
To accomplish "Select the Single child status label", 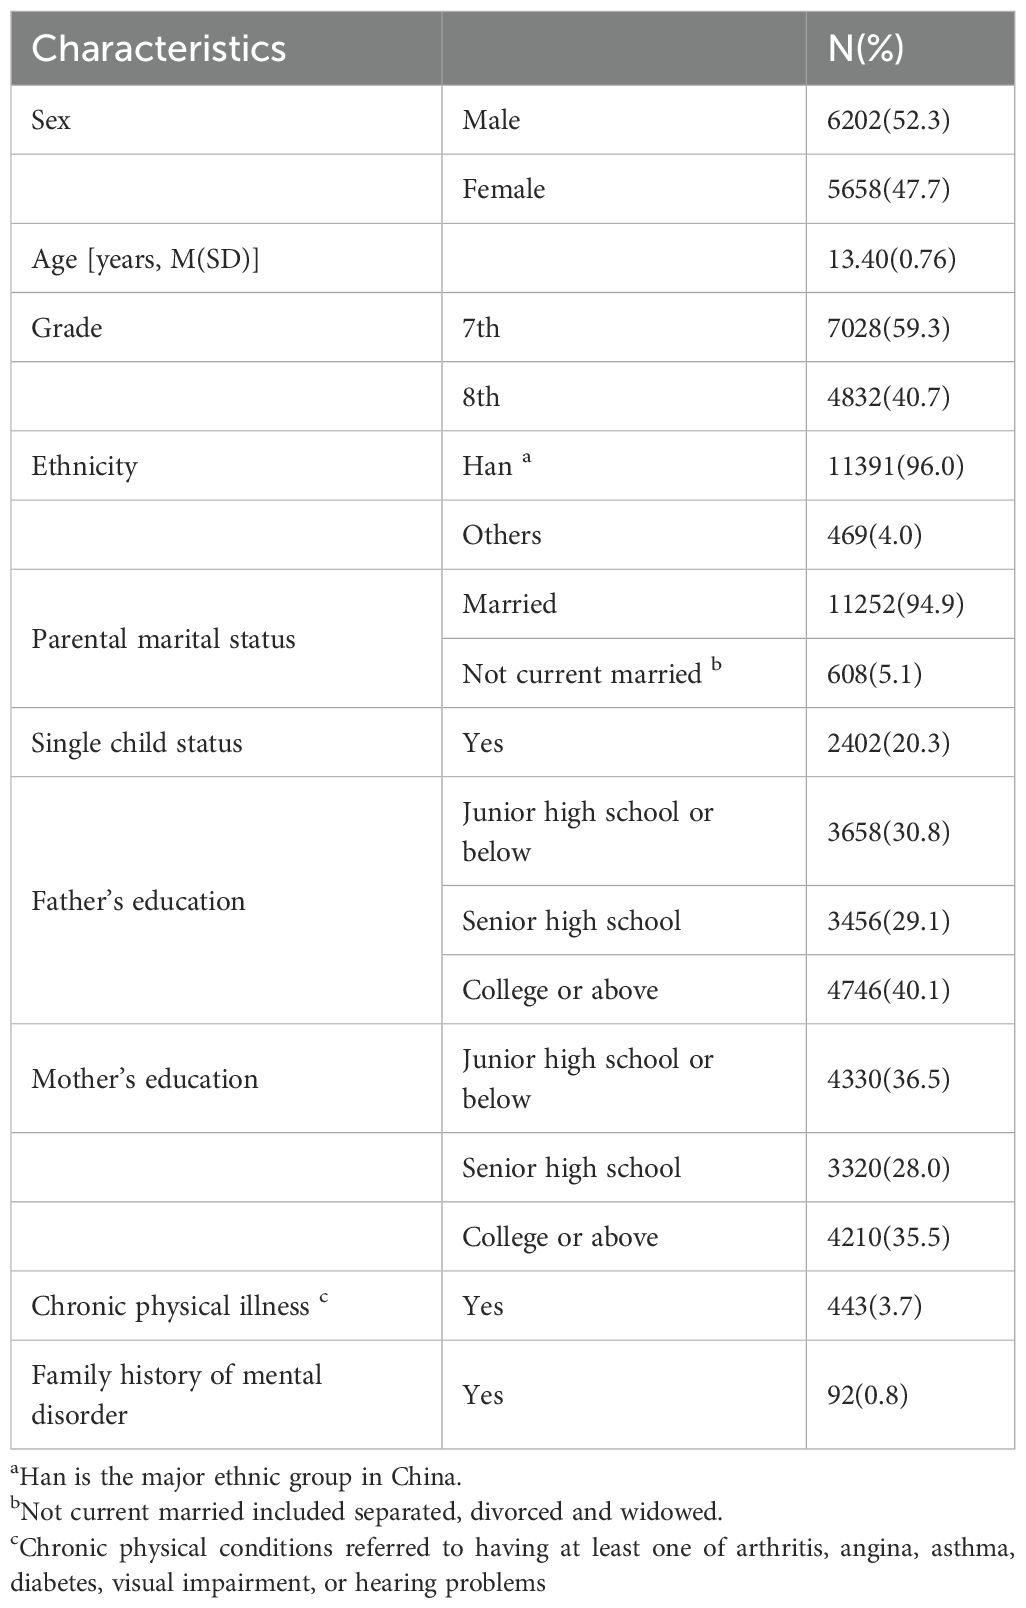I will 137,743.
